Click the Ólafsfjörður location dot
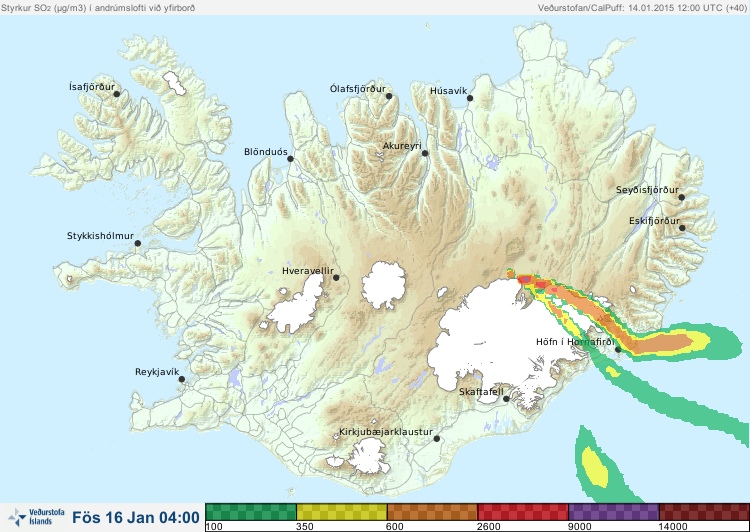This screenshot has height=532, width=750. pos(389,96)
